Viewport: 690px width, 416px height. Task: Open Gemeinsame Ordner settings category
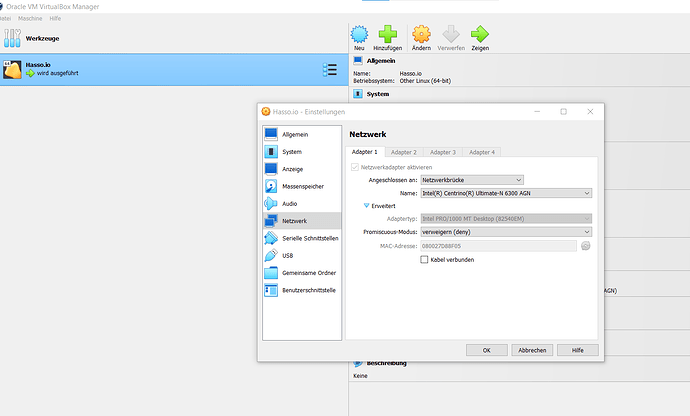click(x=302, y=272)
